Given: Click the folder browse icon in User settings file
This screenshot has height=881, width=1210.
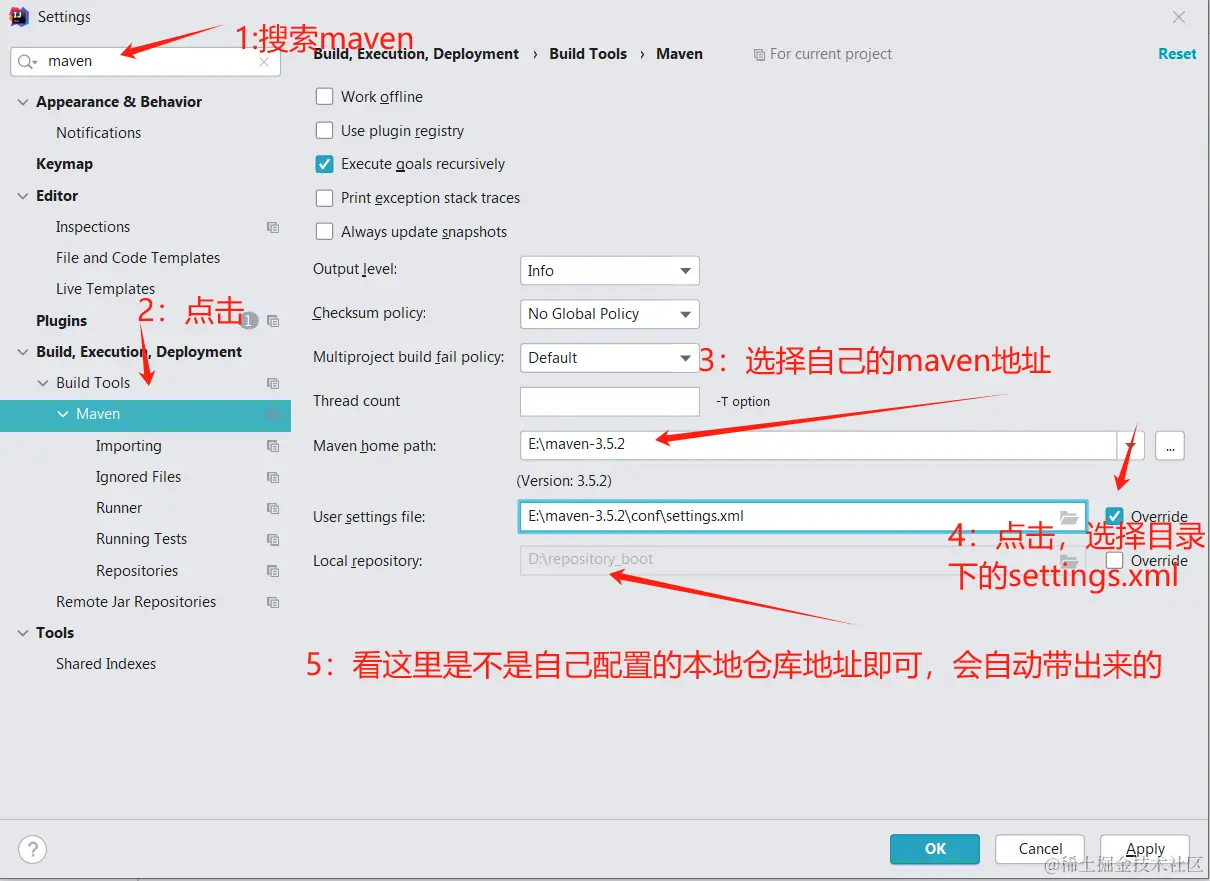Looking at the screenshot, I should (1069, 517).
